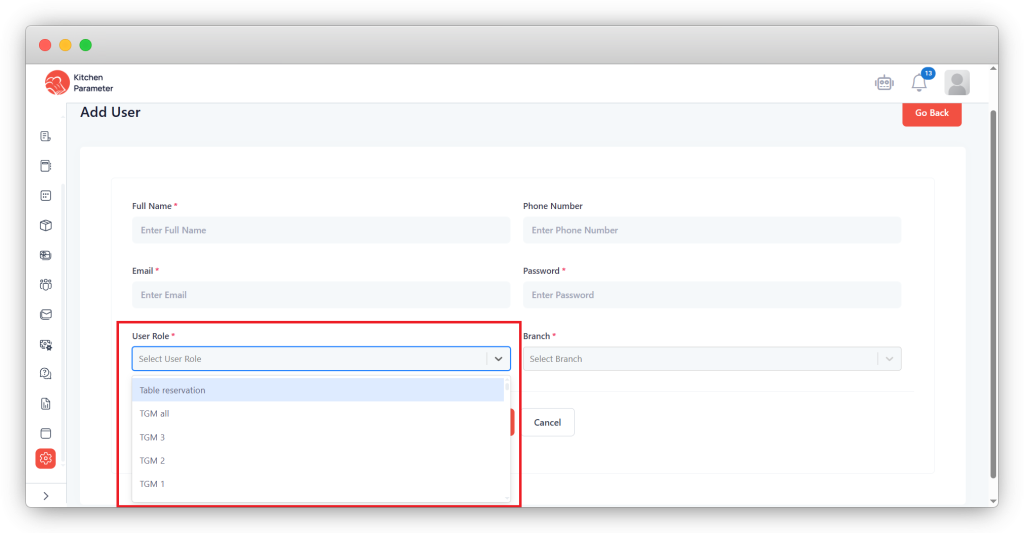The image size is (1024, 533).
Task: Open the robot assistant icon in header
Action: click(884, 83)
